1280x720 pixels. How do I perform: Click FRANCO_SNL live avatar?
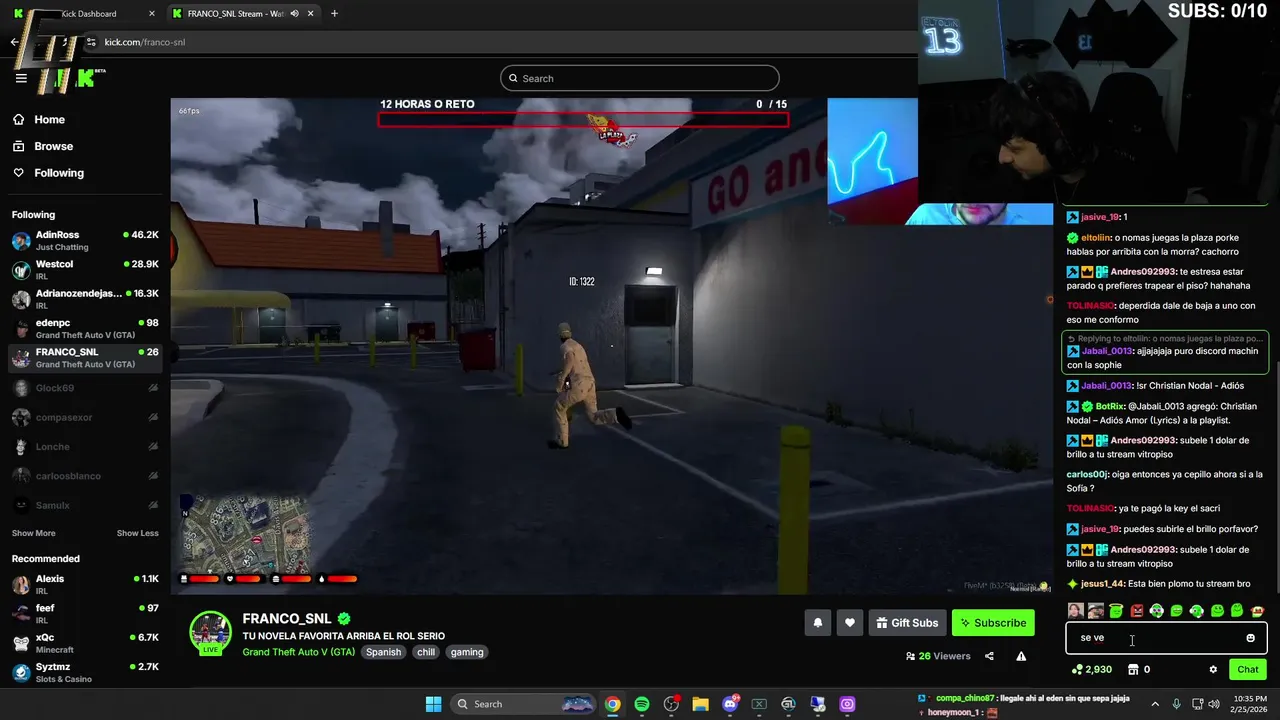pos(211,633)
